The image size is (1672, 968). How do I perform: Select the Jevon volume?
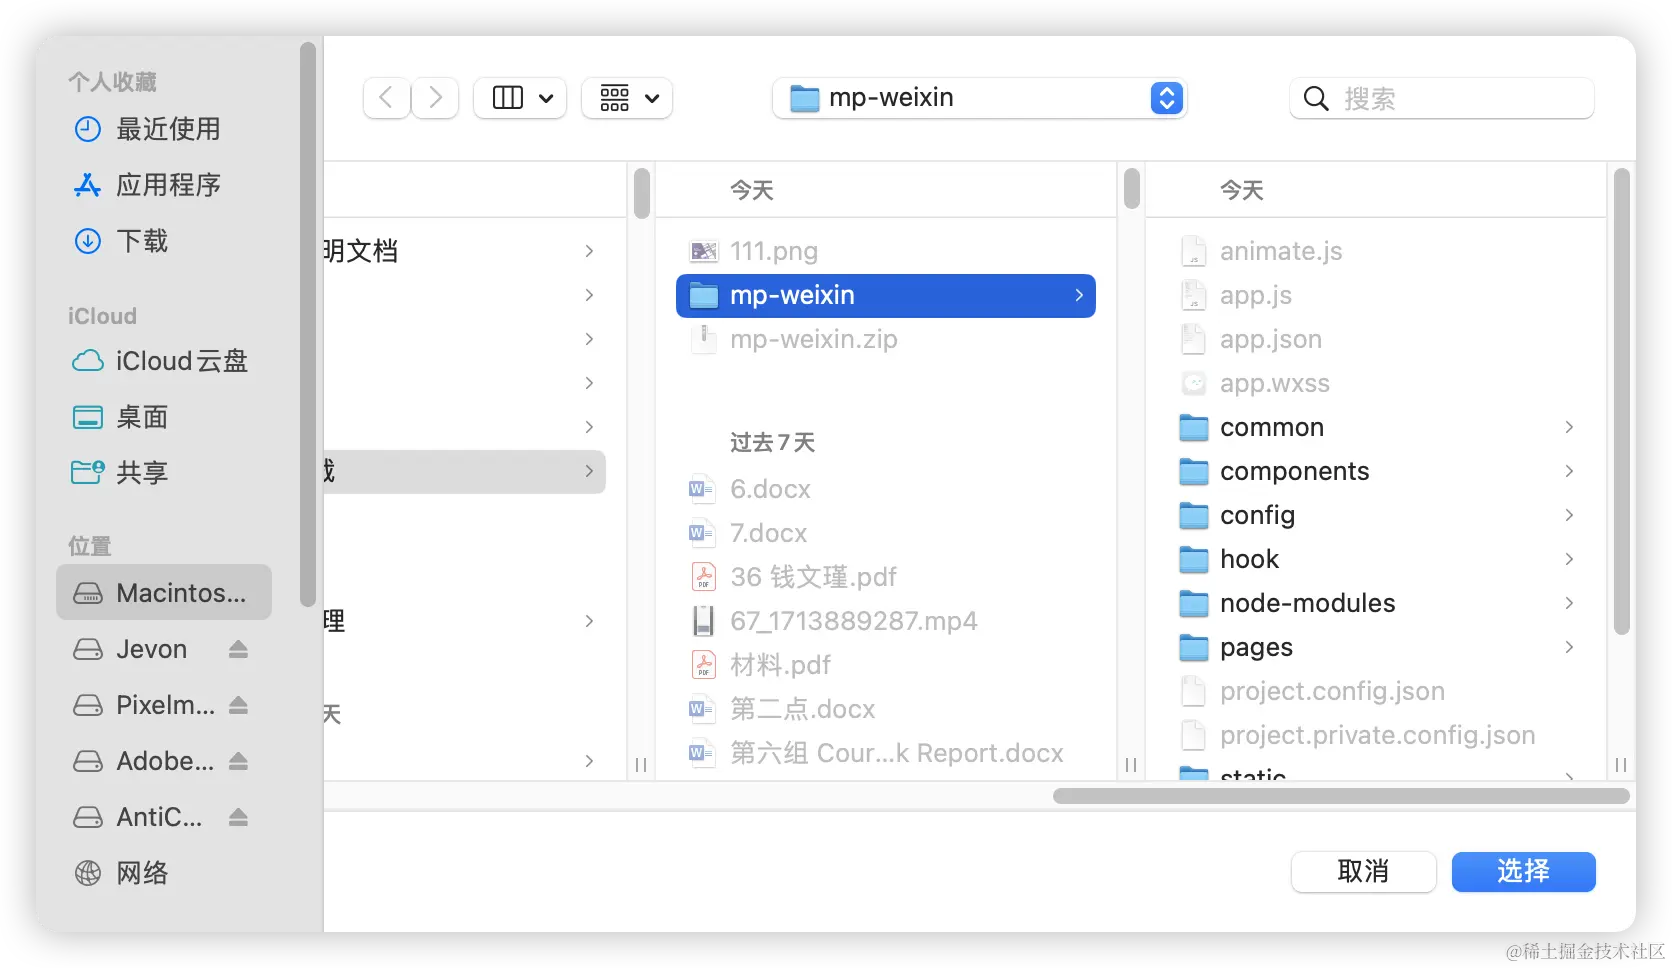150,649
